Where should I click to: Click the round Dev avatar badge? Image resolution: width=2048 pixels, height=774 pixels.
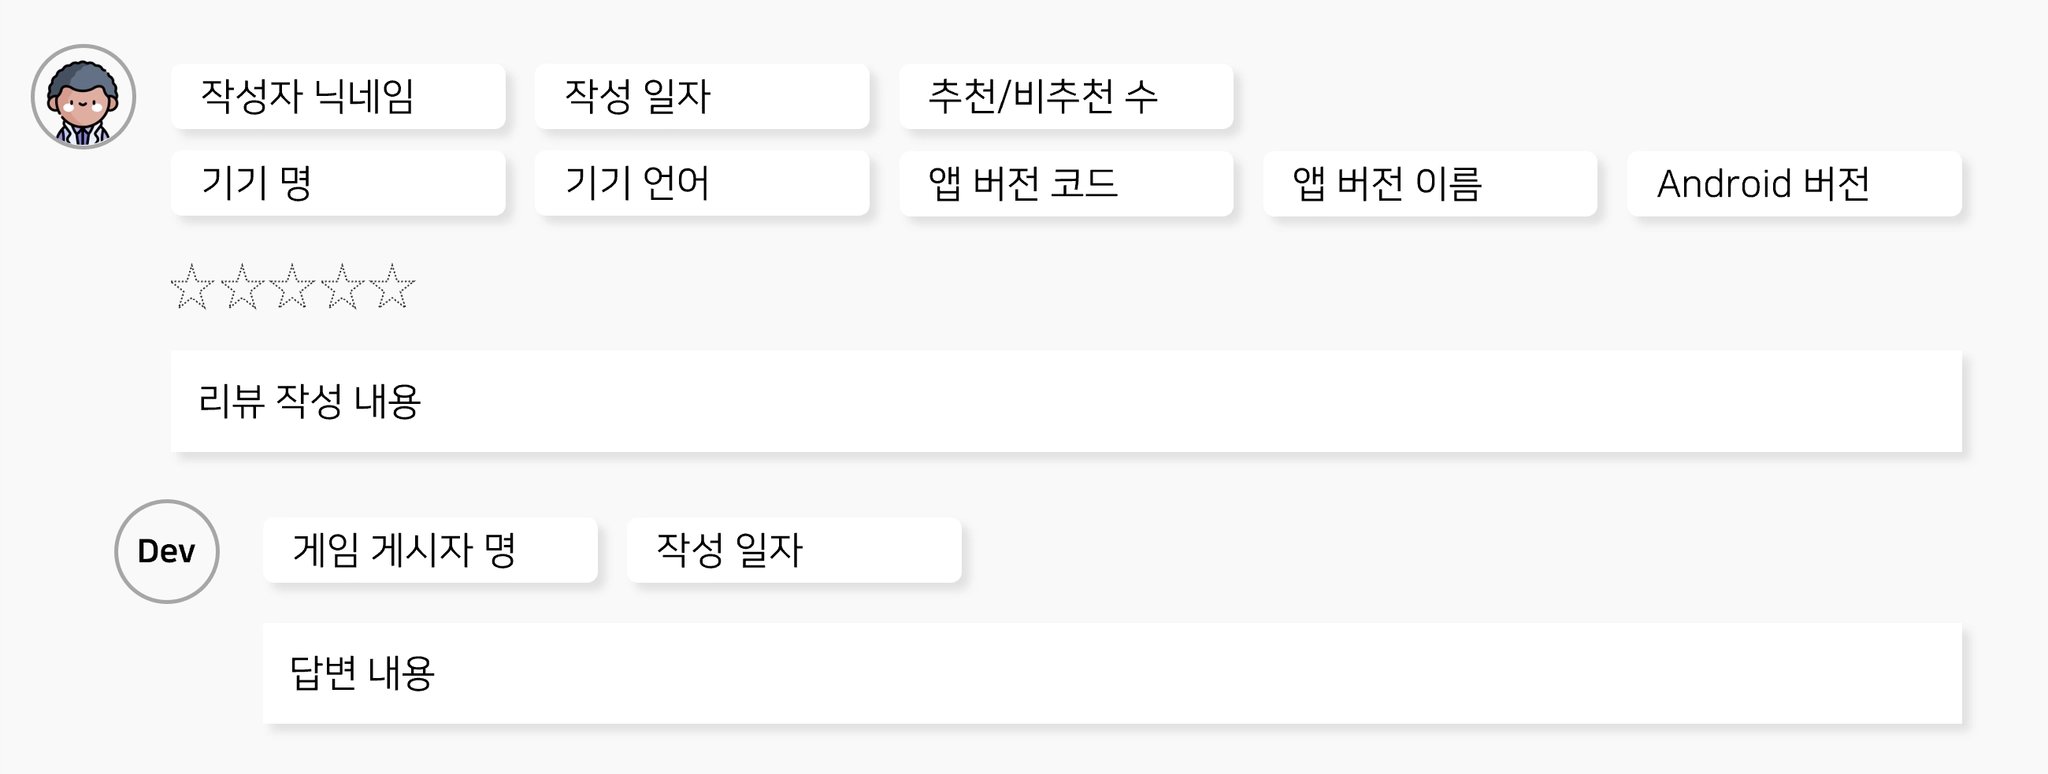(167, 551)
